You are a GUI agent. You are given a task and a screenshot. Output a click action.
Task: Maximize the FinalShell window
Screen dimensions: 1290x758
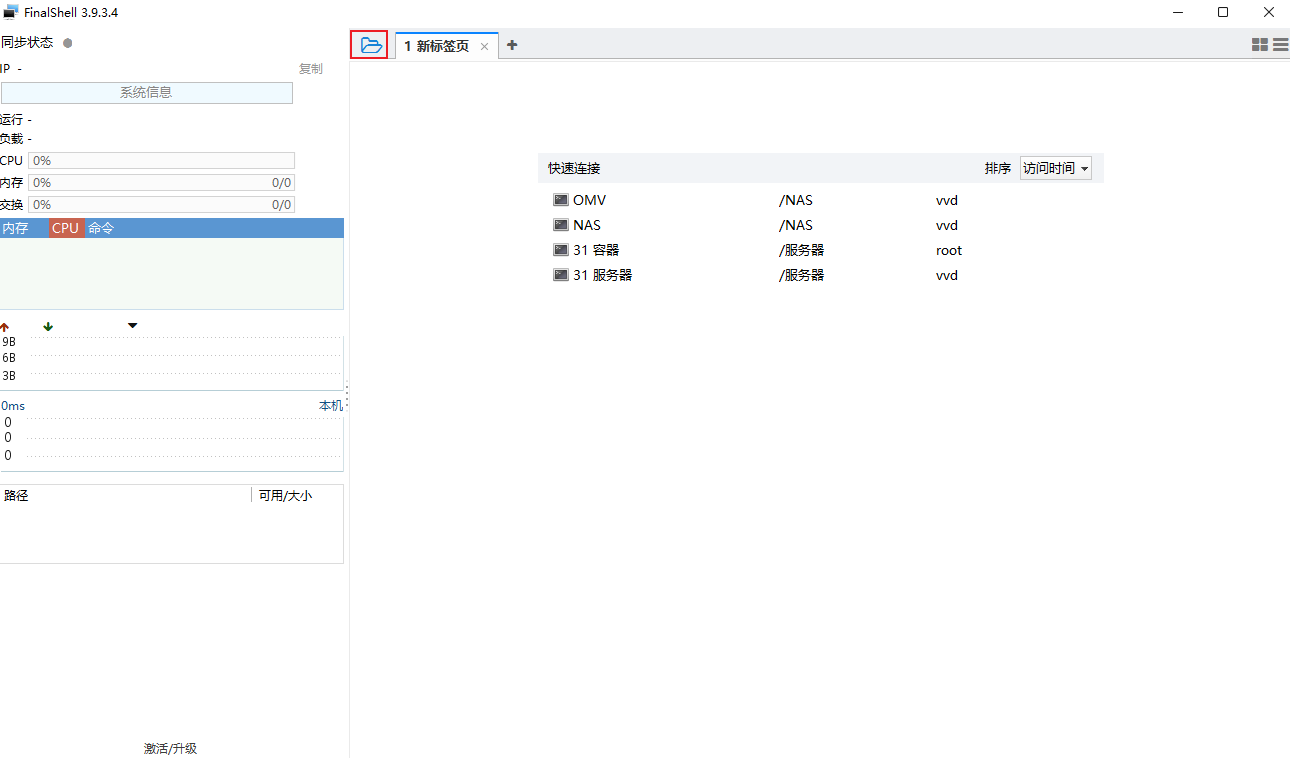(x=1223, y=12)
